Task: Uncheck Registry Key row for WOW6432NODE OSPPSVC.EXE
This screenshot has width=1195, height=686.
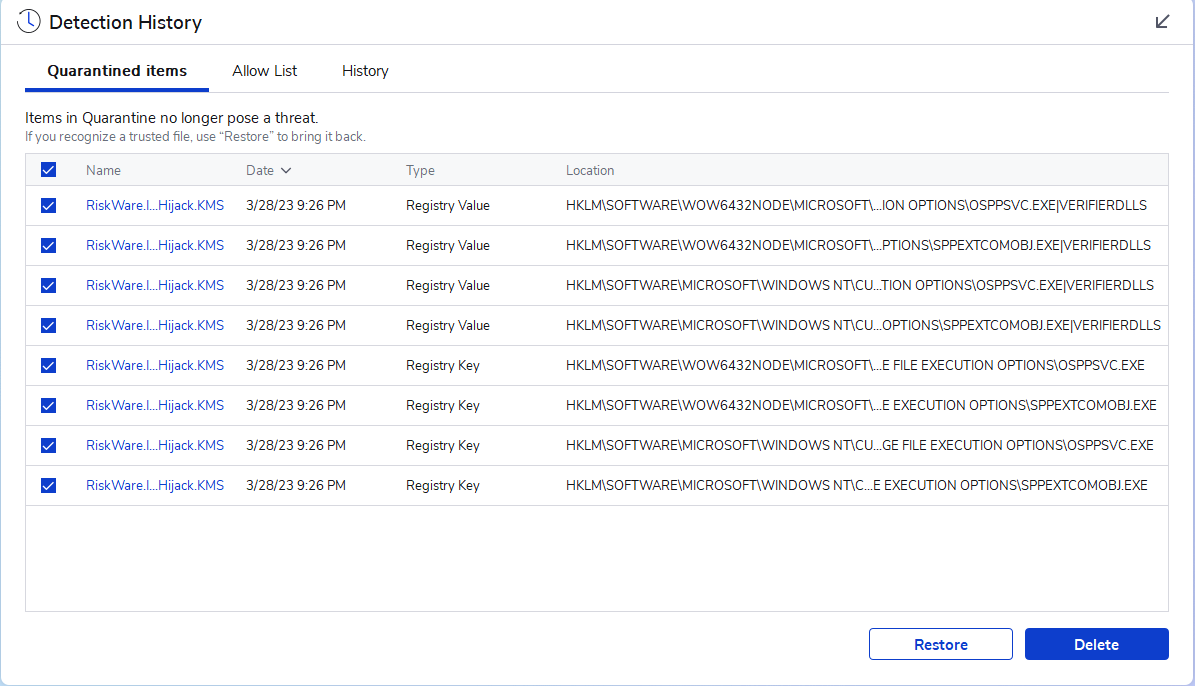Action: pyautogui.click(x=48, y=366)
